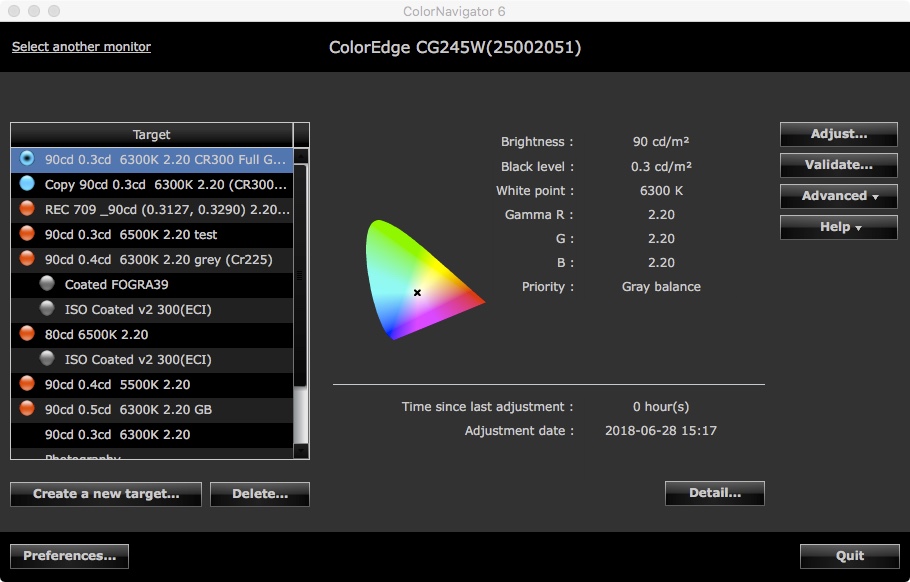Click the orange icon next to 90cd 0.4cd 5500K
910x582 pixels.
point(27,383)
